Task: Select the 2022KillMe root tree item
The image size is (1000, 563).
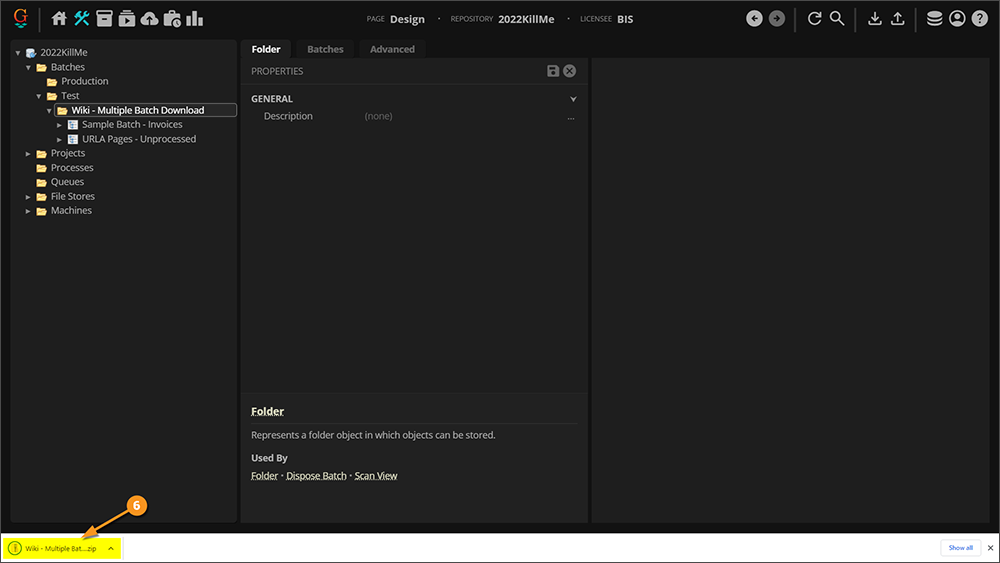Action: coord(64,52)
